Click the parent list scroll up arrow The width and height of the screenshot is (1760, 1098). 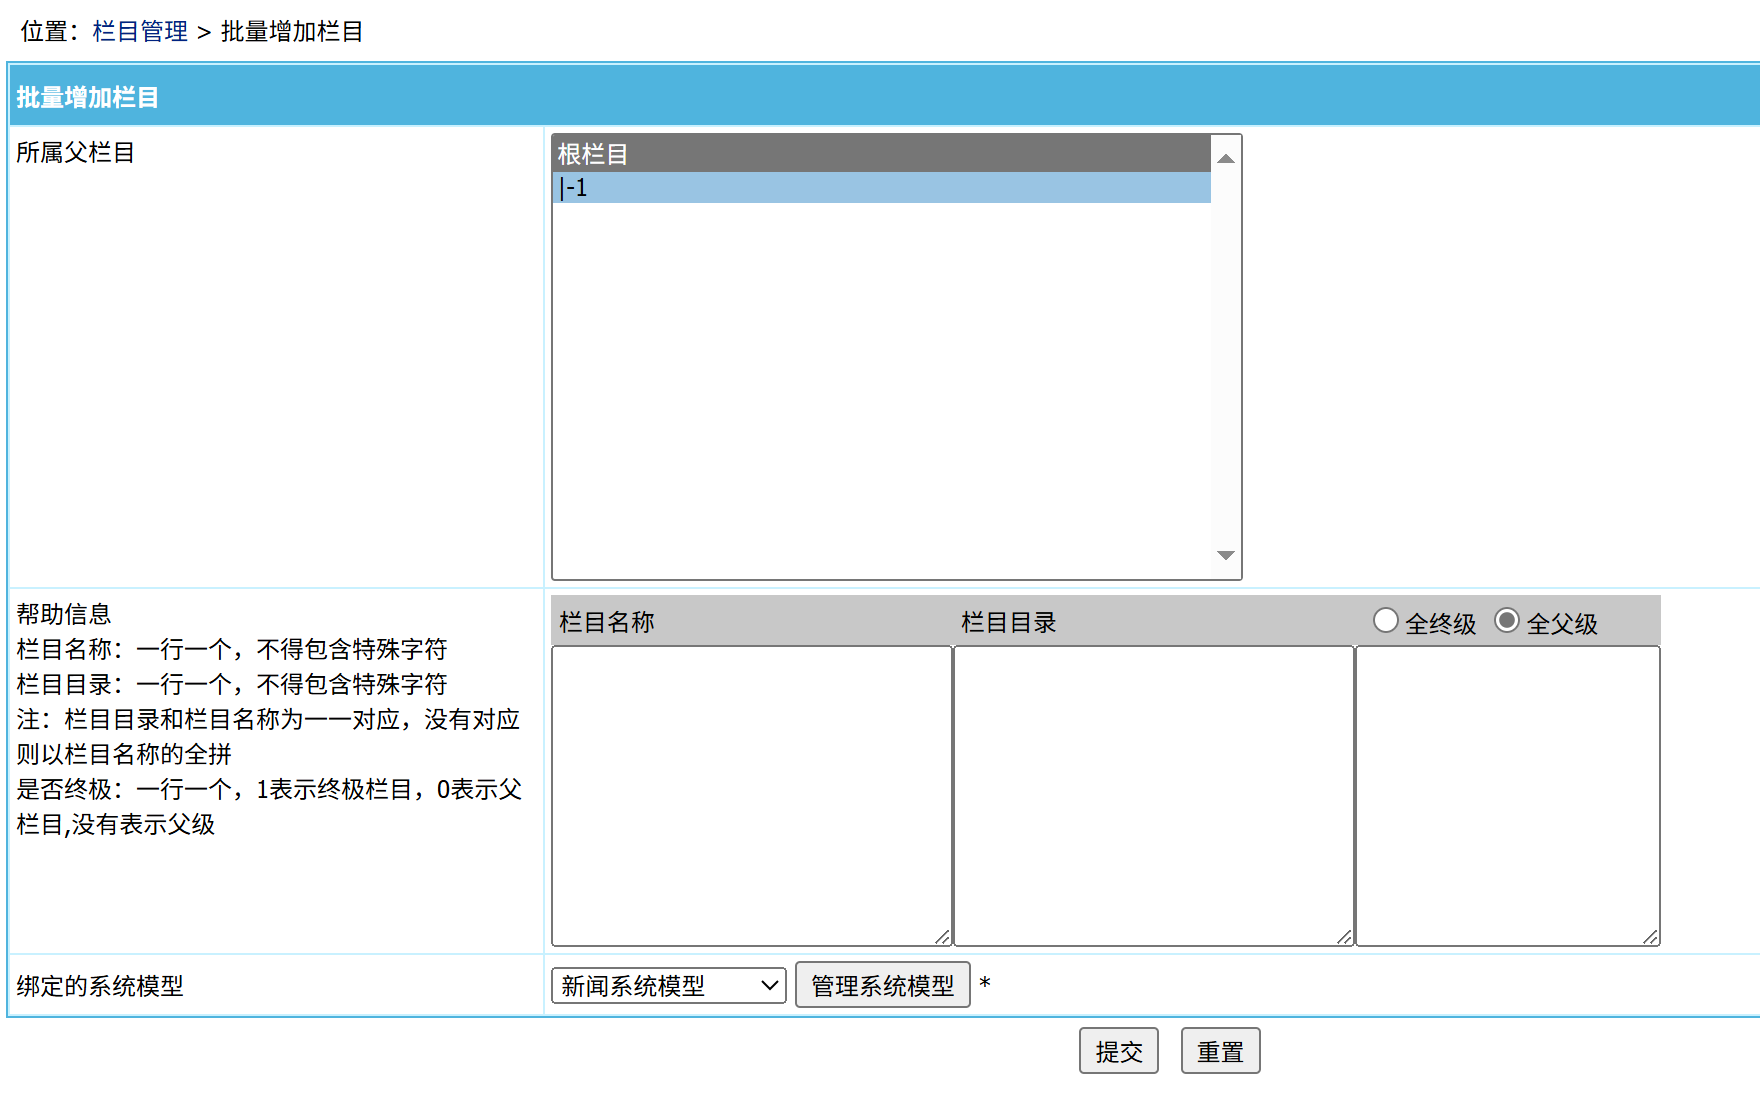point(1225,159)
